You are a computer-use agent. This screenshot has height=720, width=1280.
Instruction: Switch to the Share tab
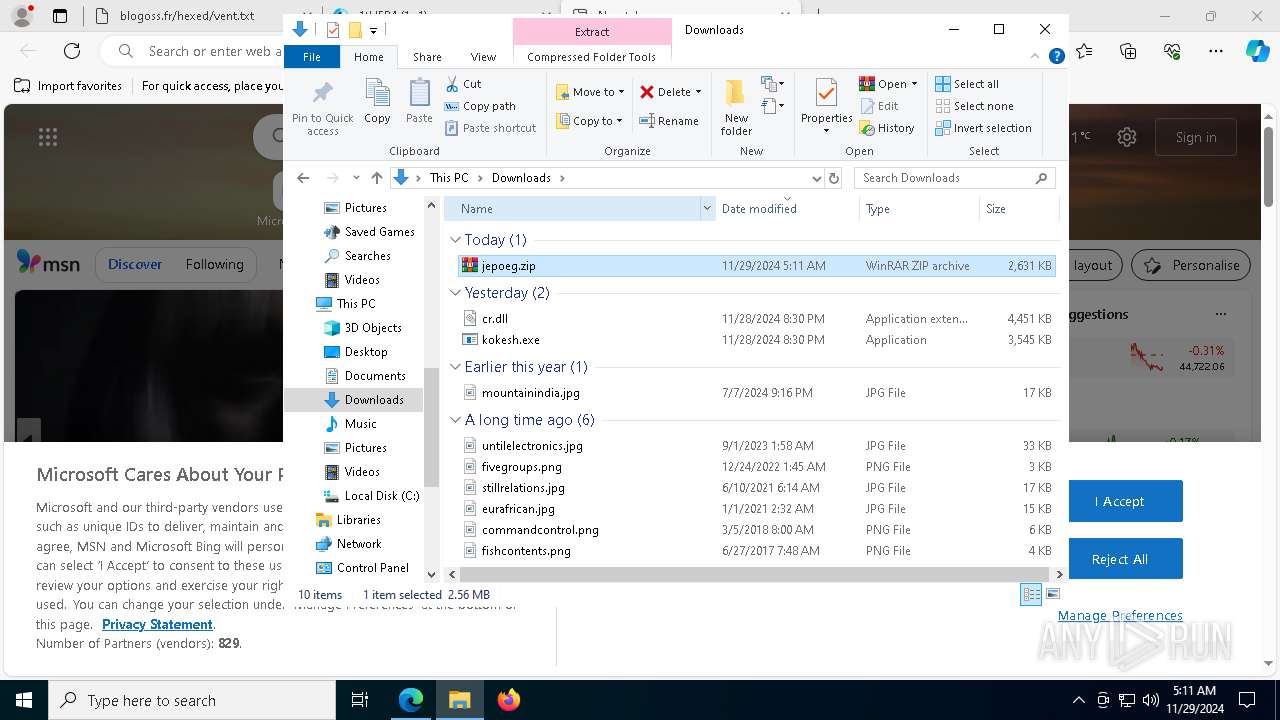click(x=427, y=57)
